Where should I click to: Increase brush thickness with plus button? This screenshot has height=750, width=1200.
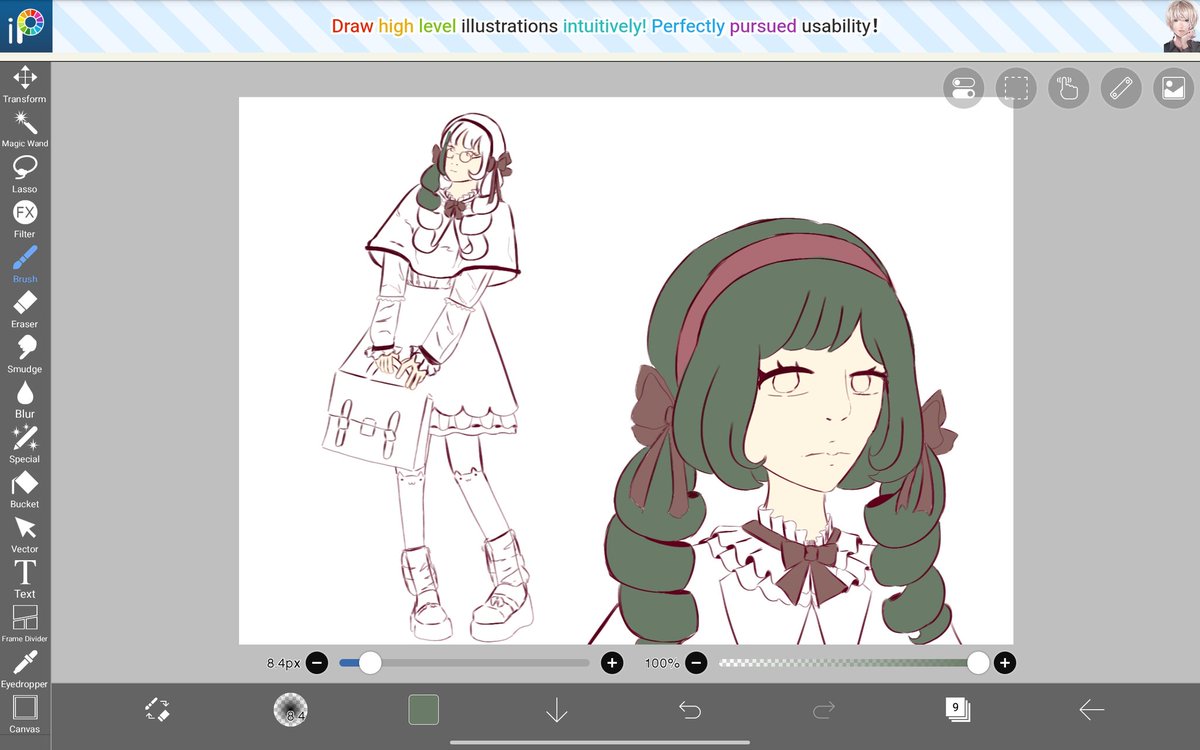612,662
